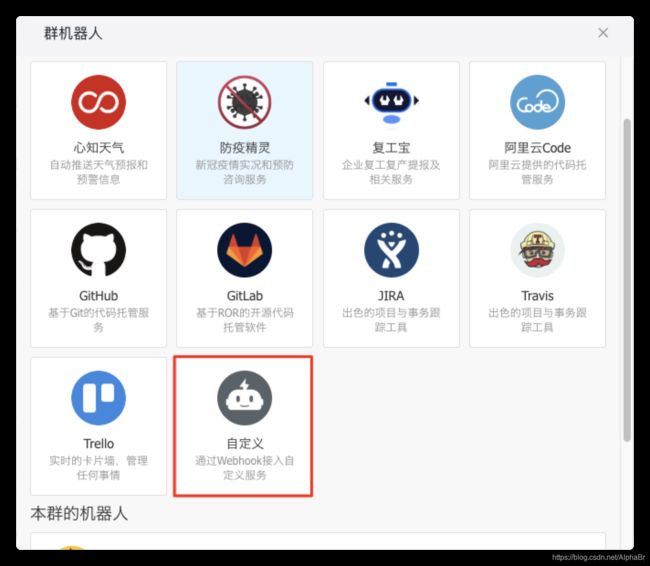
Task: Click JIRA's description 出色的项目与事务跟踪工具
Action: tap(391, 320)
